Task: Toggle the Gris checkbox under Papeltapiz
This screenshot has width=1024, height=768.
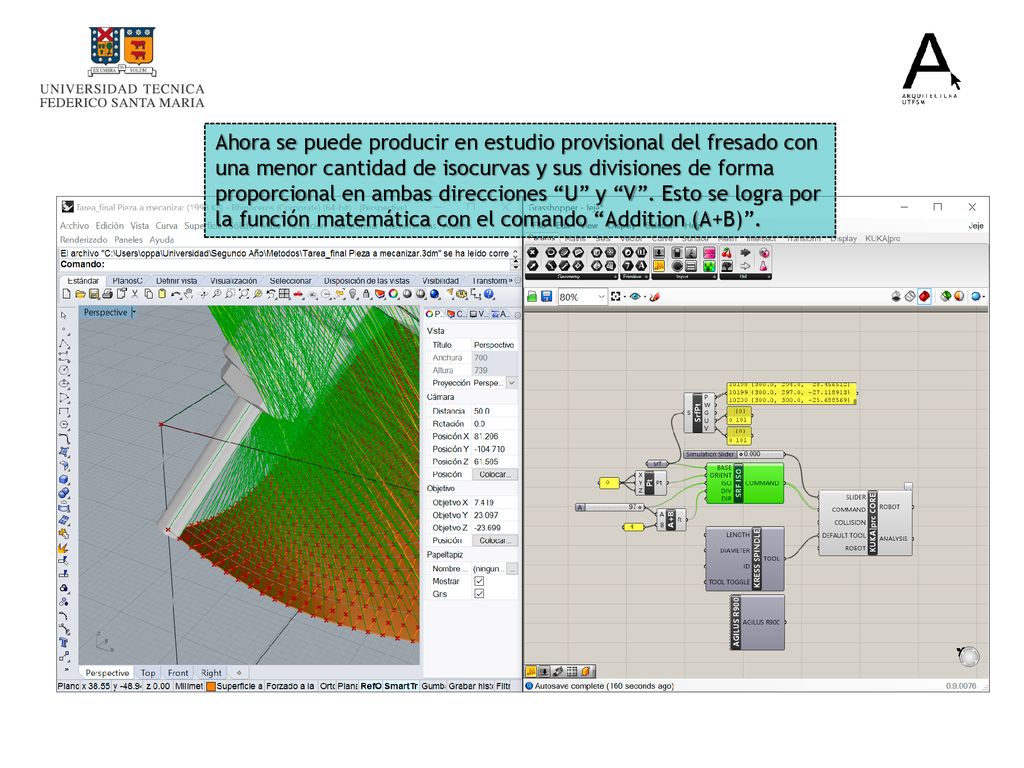Action: pyautogui.click(x=479, y=594)
